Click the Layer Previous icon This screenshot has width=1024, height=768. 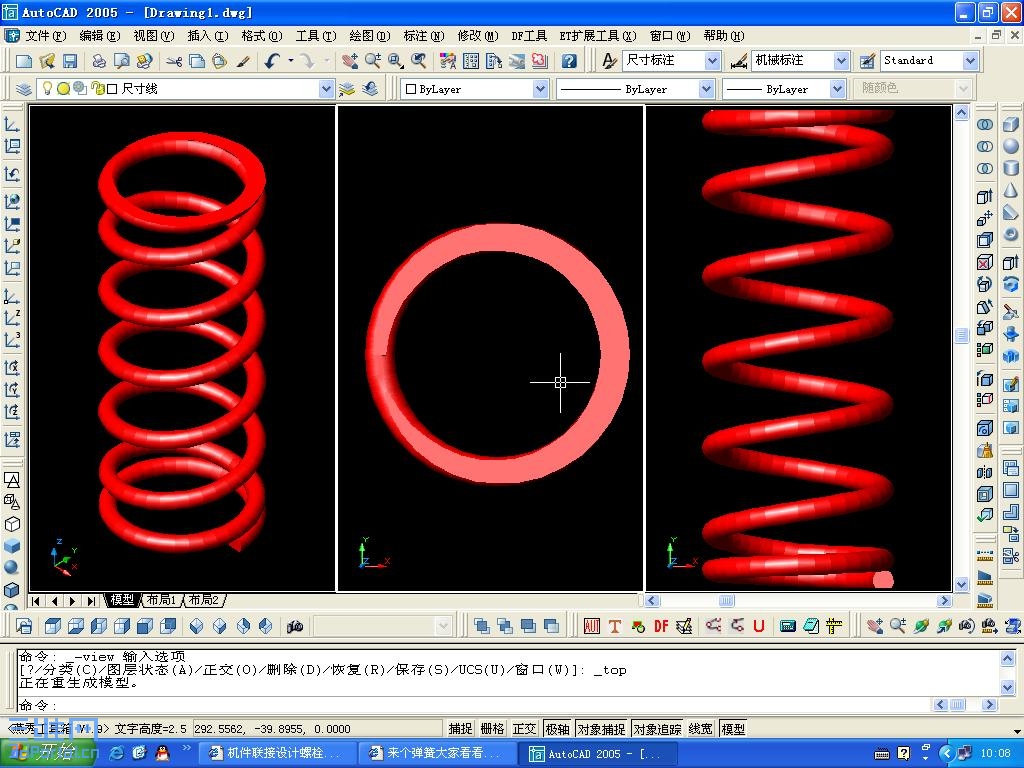pyautogui.click(x=370, y=89)
